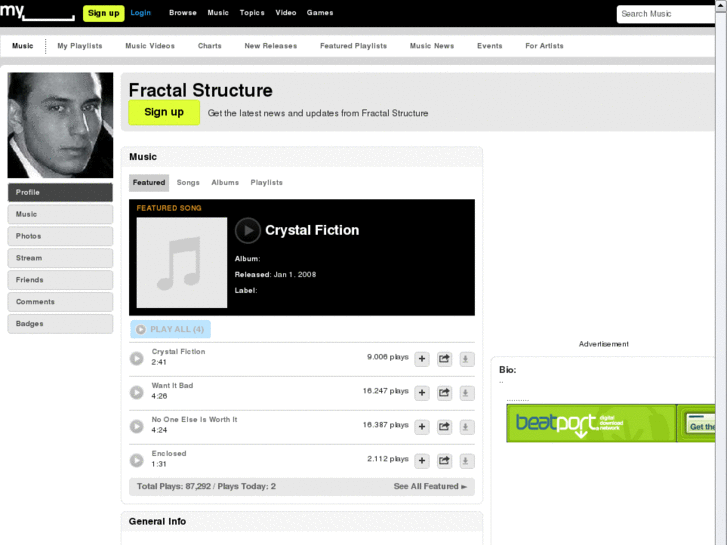Screen dimensions: 727x545
Task: Click the yellow Sign up button beside artist name
Action: click(164, 113)
